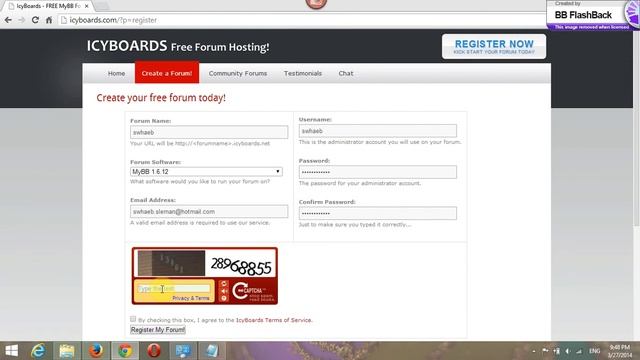Click the Register My Forum! button
640x360 pixels.
pos(158,330)
